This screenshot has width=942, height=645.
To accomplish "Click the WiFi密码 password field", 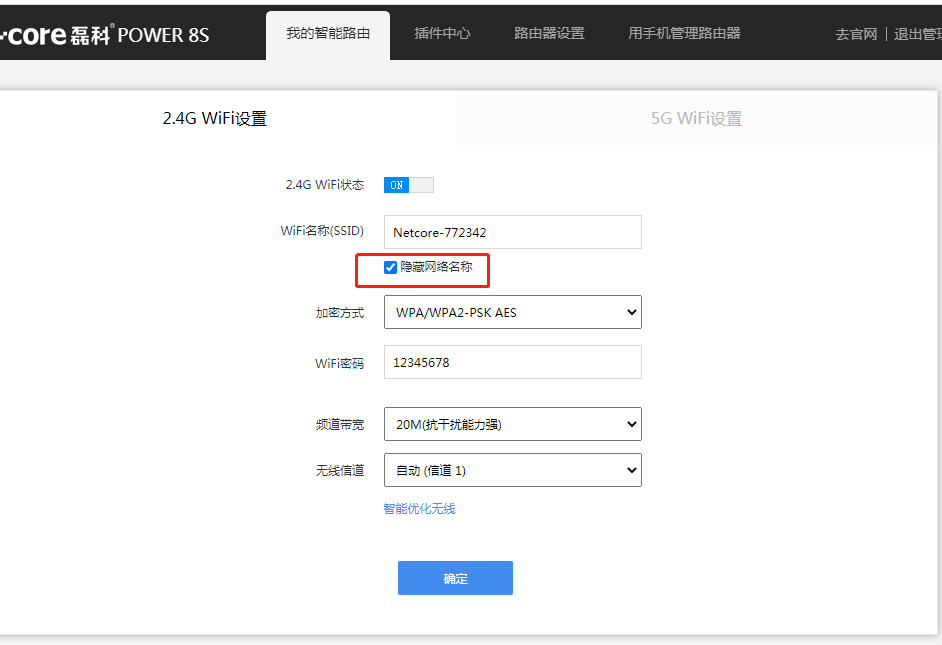I will [512, 361].
